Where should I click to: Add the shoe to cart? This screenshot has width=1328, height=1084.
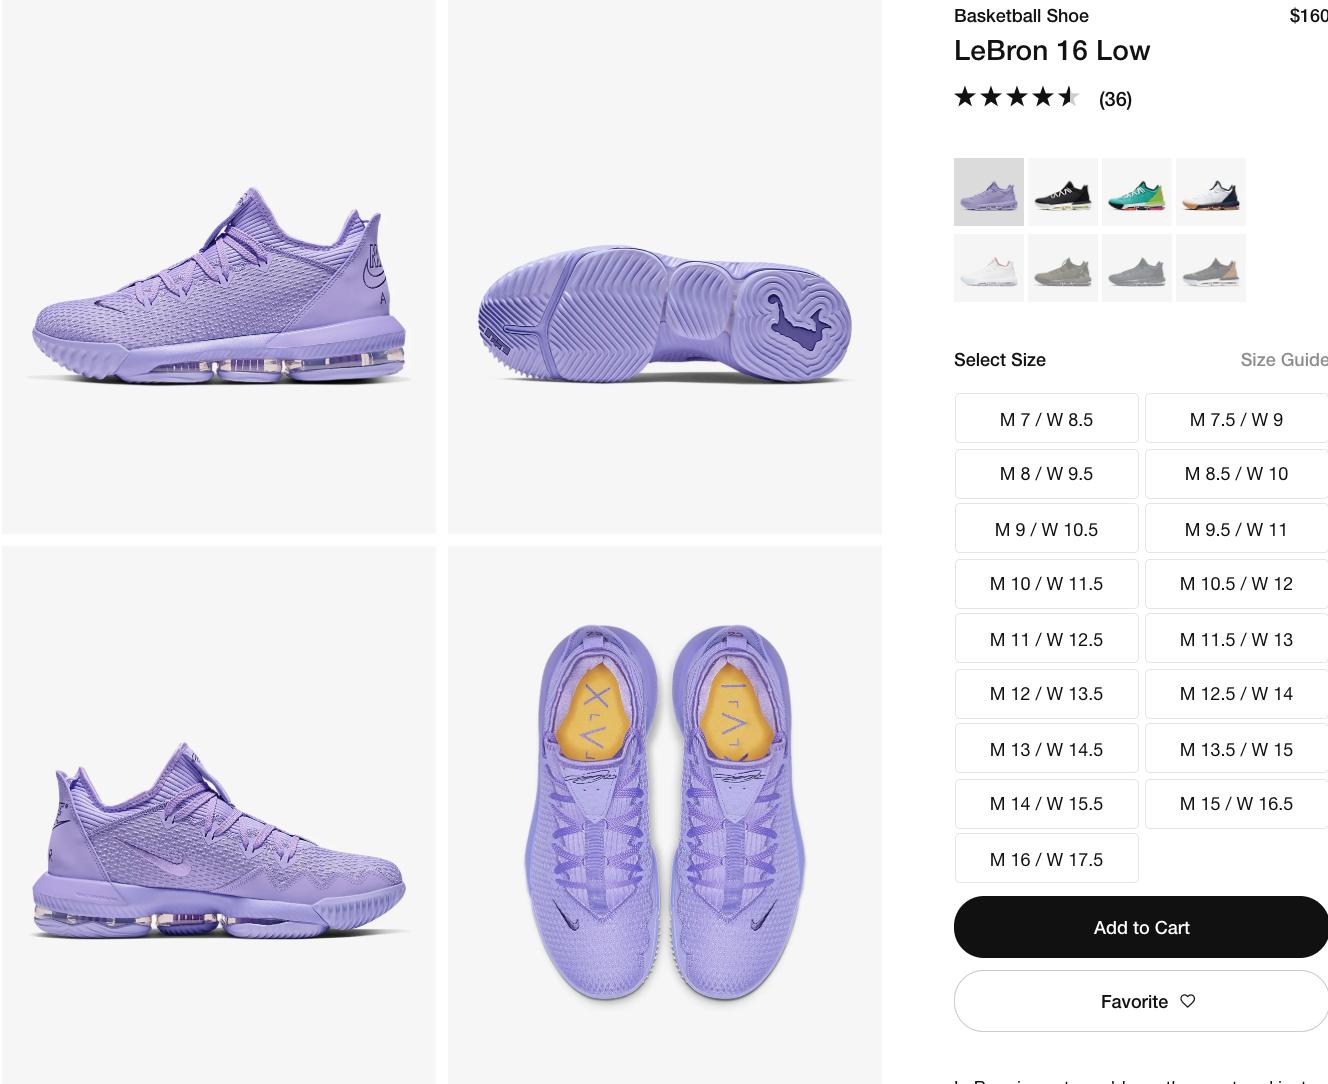[1141, 927]
